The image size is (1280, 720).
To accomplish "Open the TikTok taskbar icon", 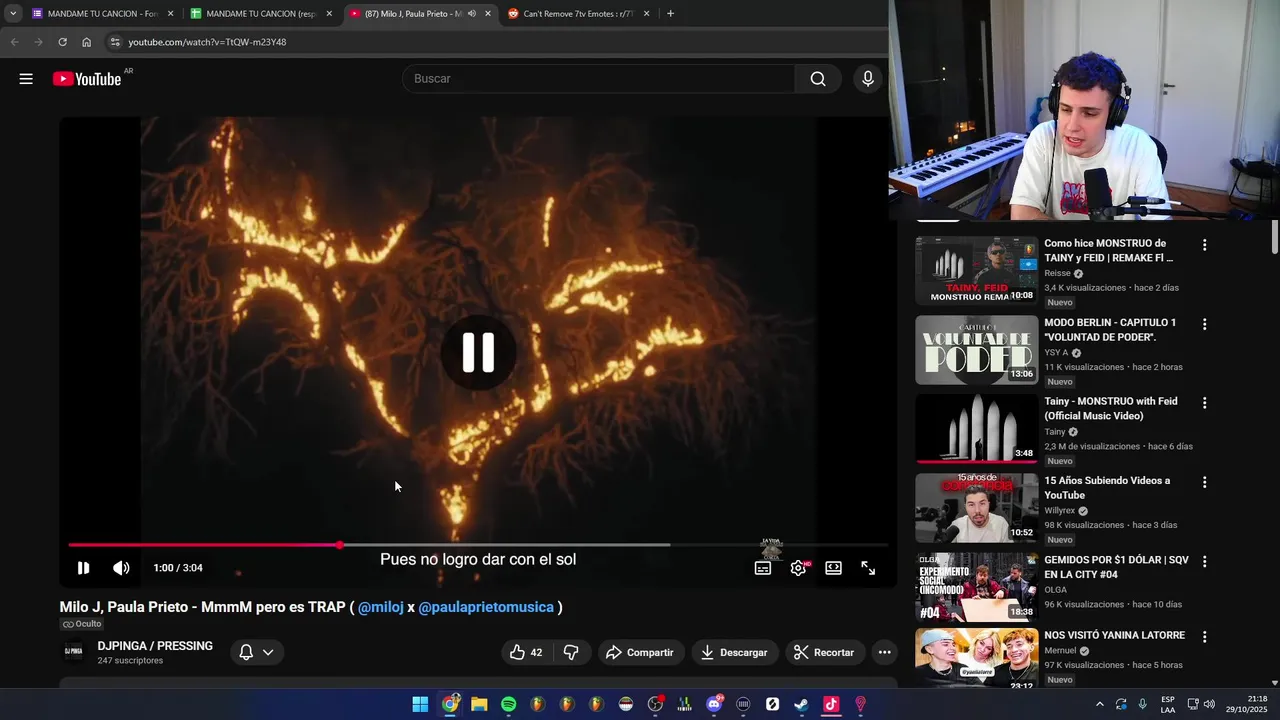I will click(x=831, y=705).
